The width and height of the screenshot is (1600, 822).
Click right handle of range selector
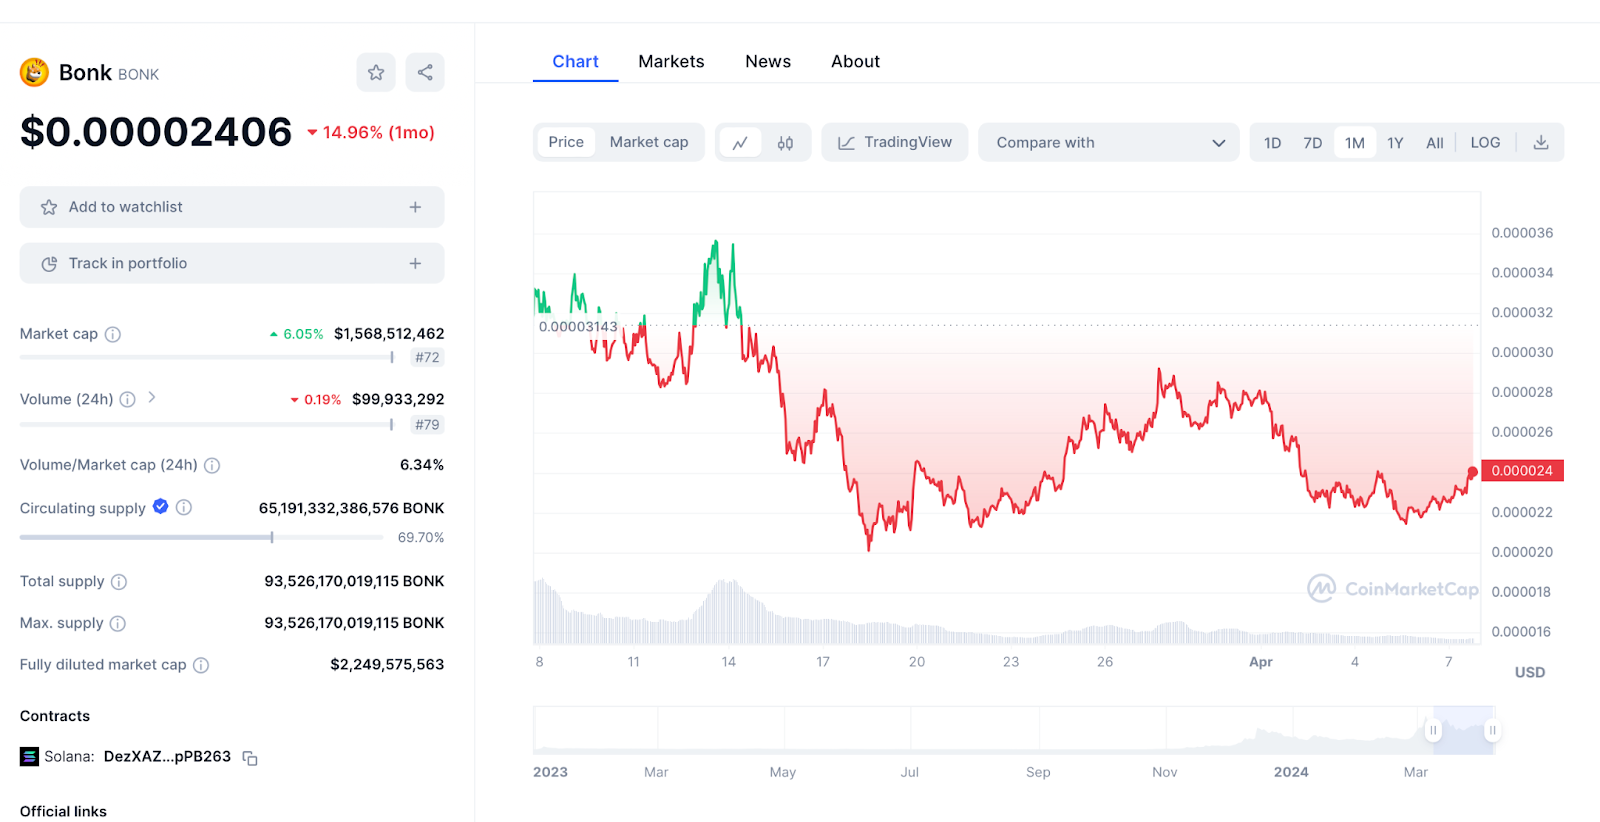point(1492,730)
